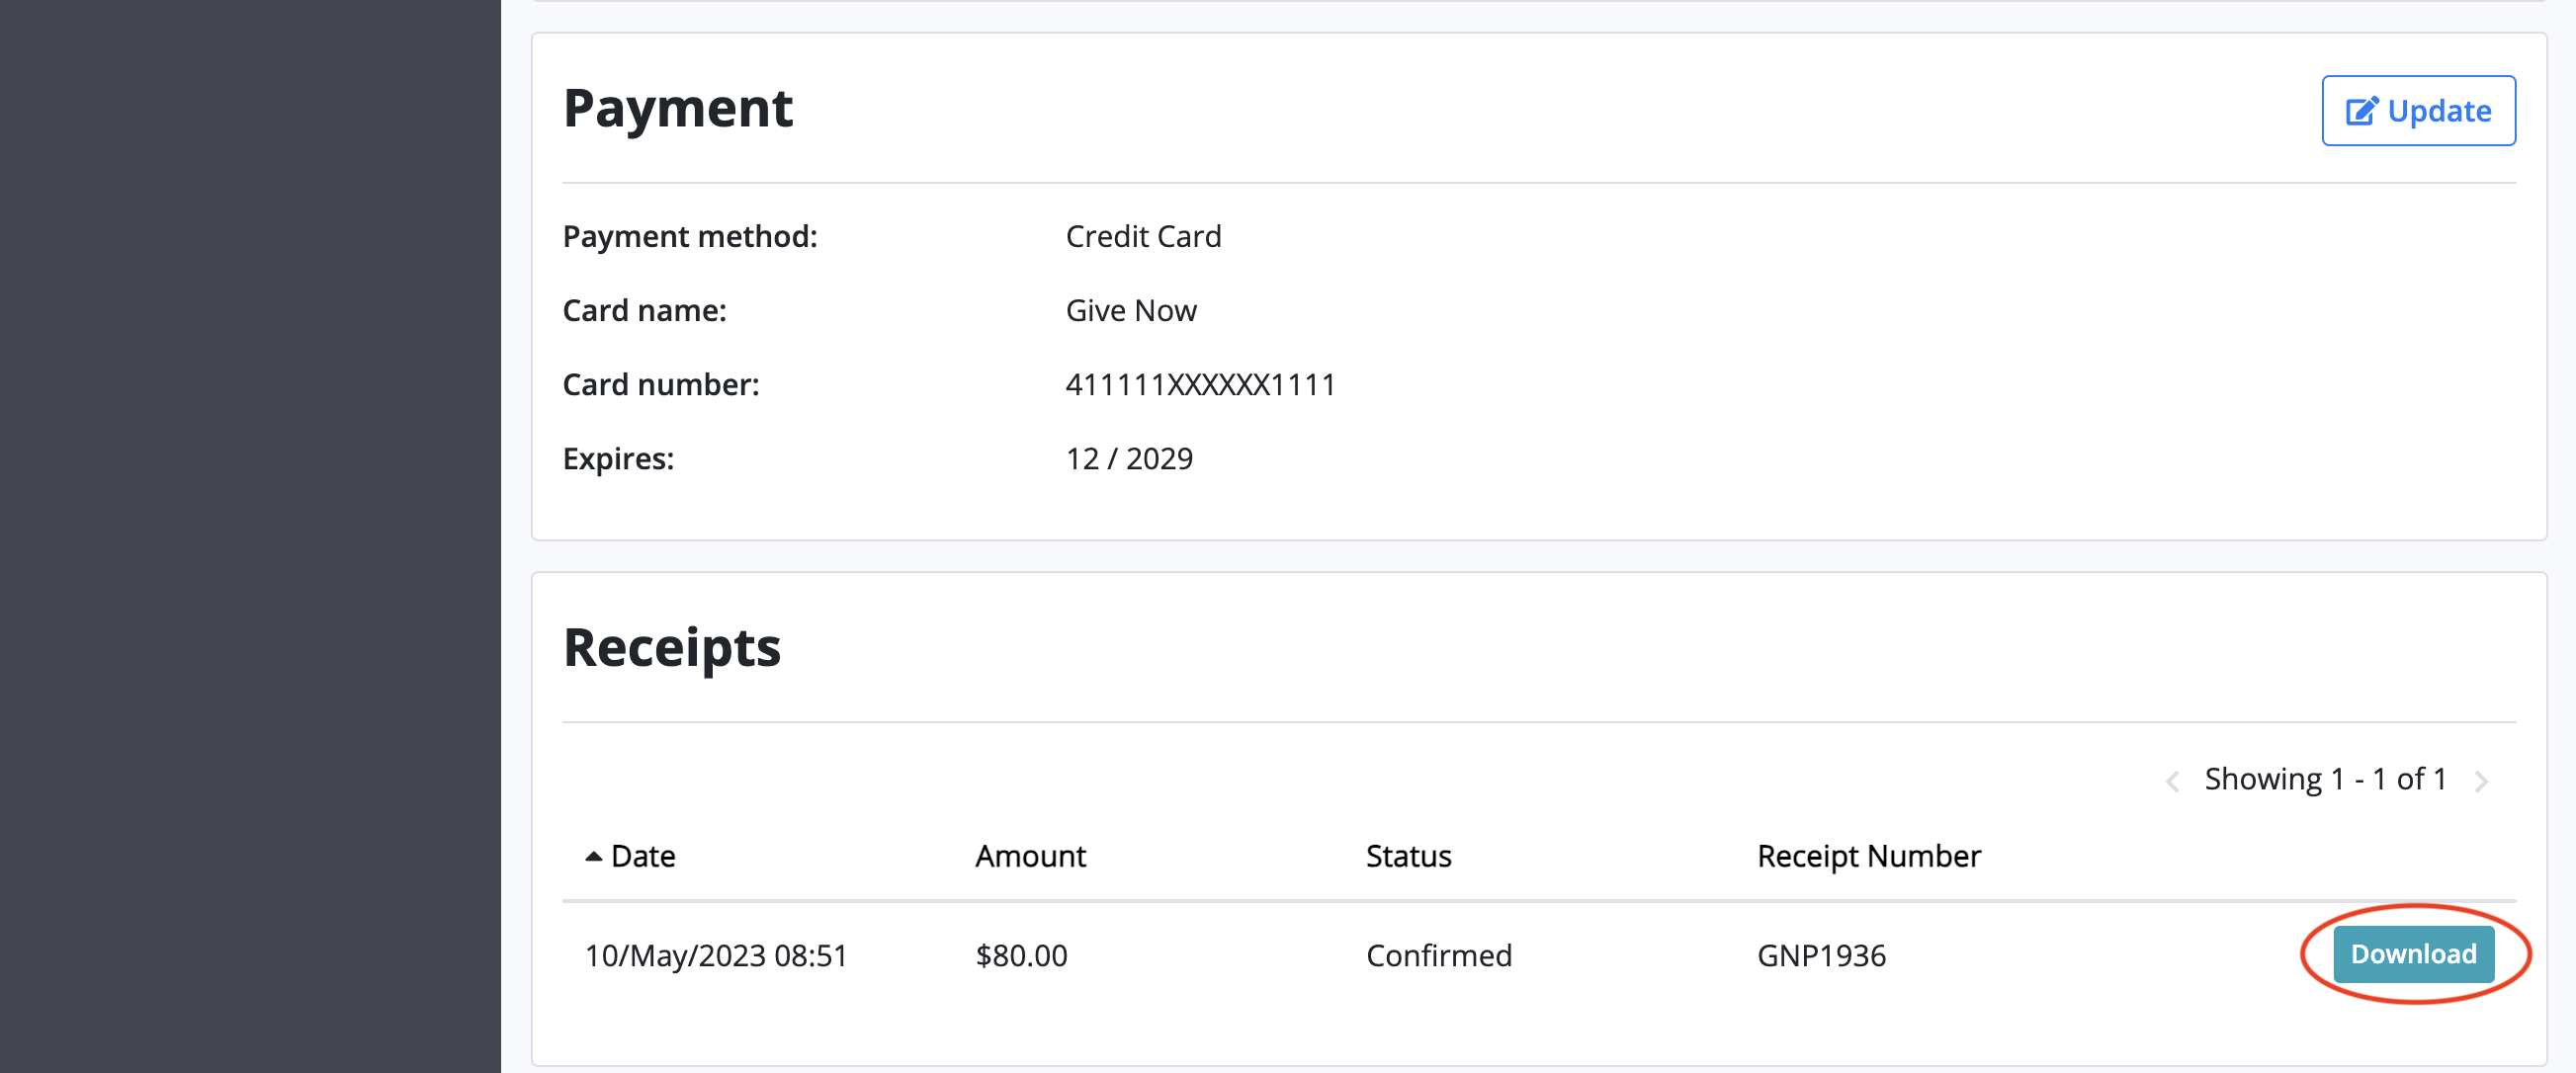Click the Receipt Number column header
The height and width of the screenshot is (1073, 2576).
click(1868, 856)
